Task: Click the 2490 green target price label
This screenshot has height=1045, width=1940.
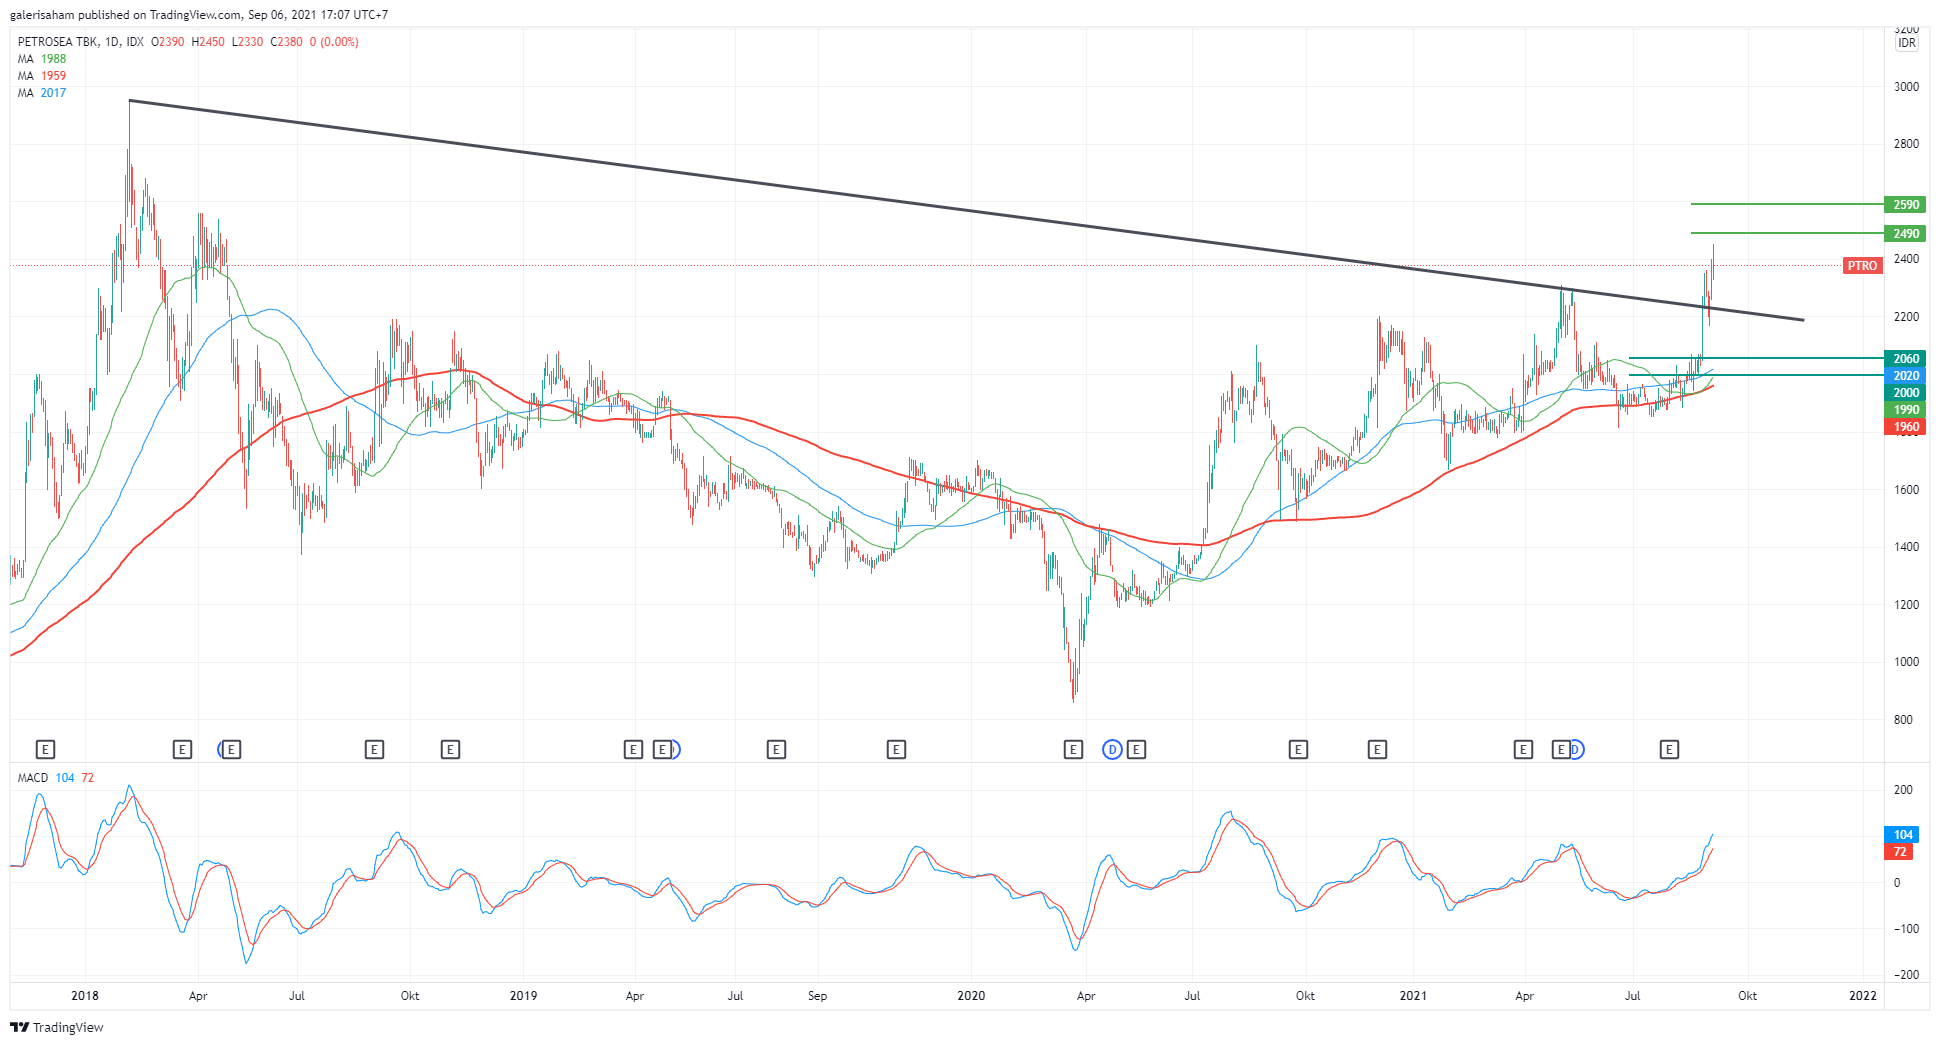Action: tap(1905, 233)
